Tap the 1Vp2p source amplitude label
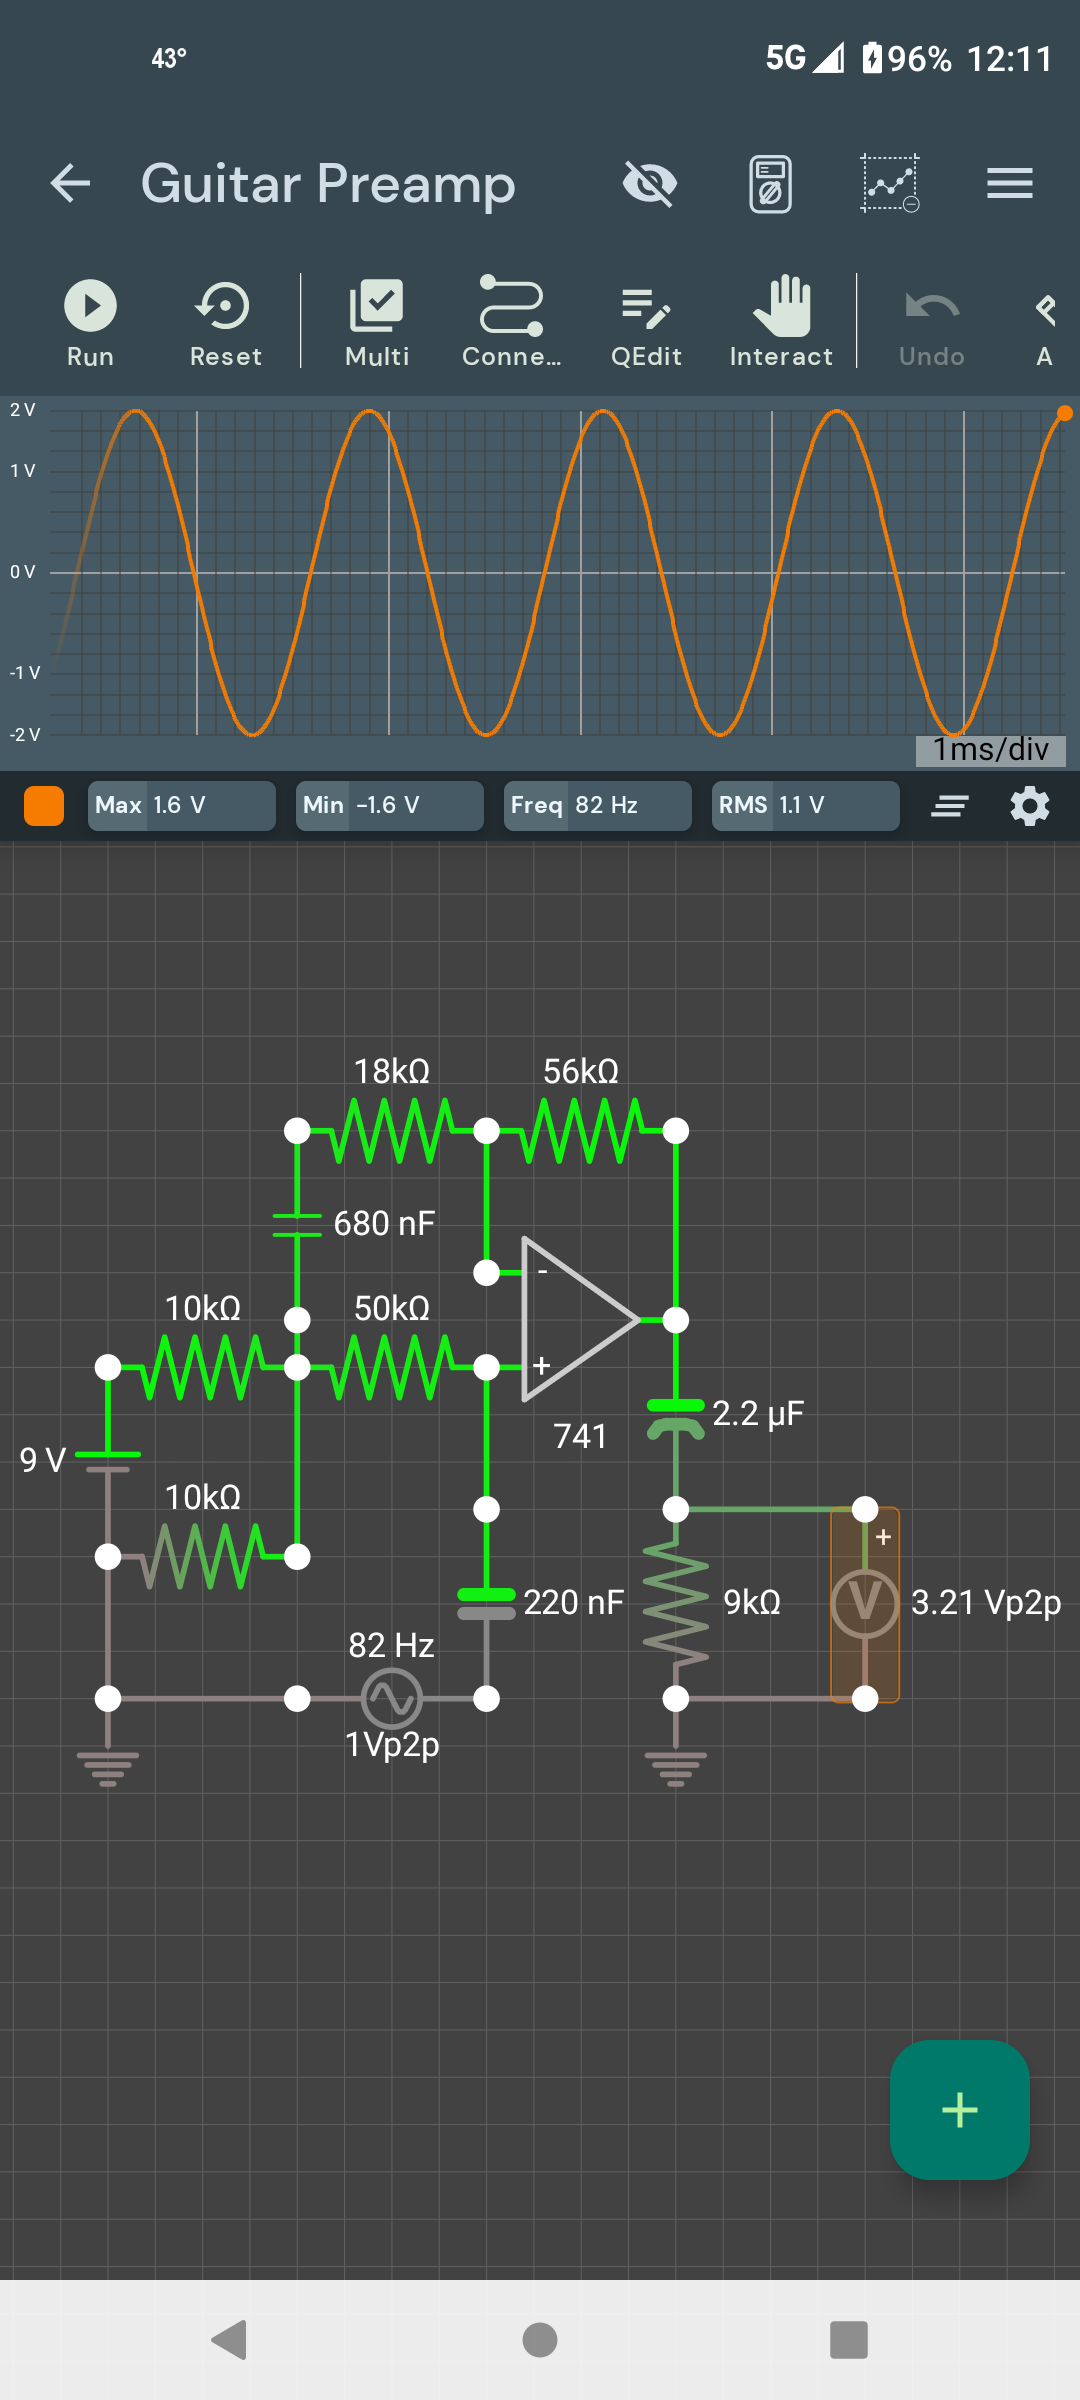The image size is (1080, 2400). tap(392, 1745)
